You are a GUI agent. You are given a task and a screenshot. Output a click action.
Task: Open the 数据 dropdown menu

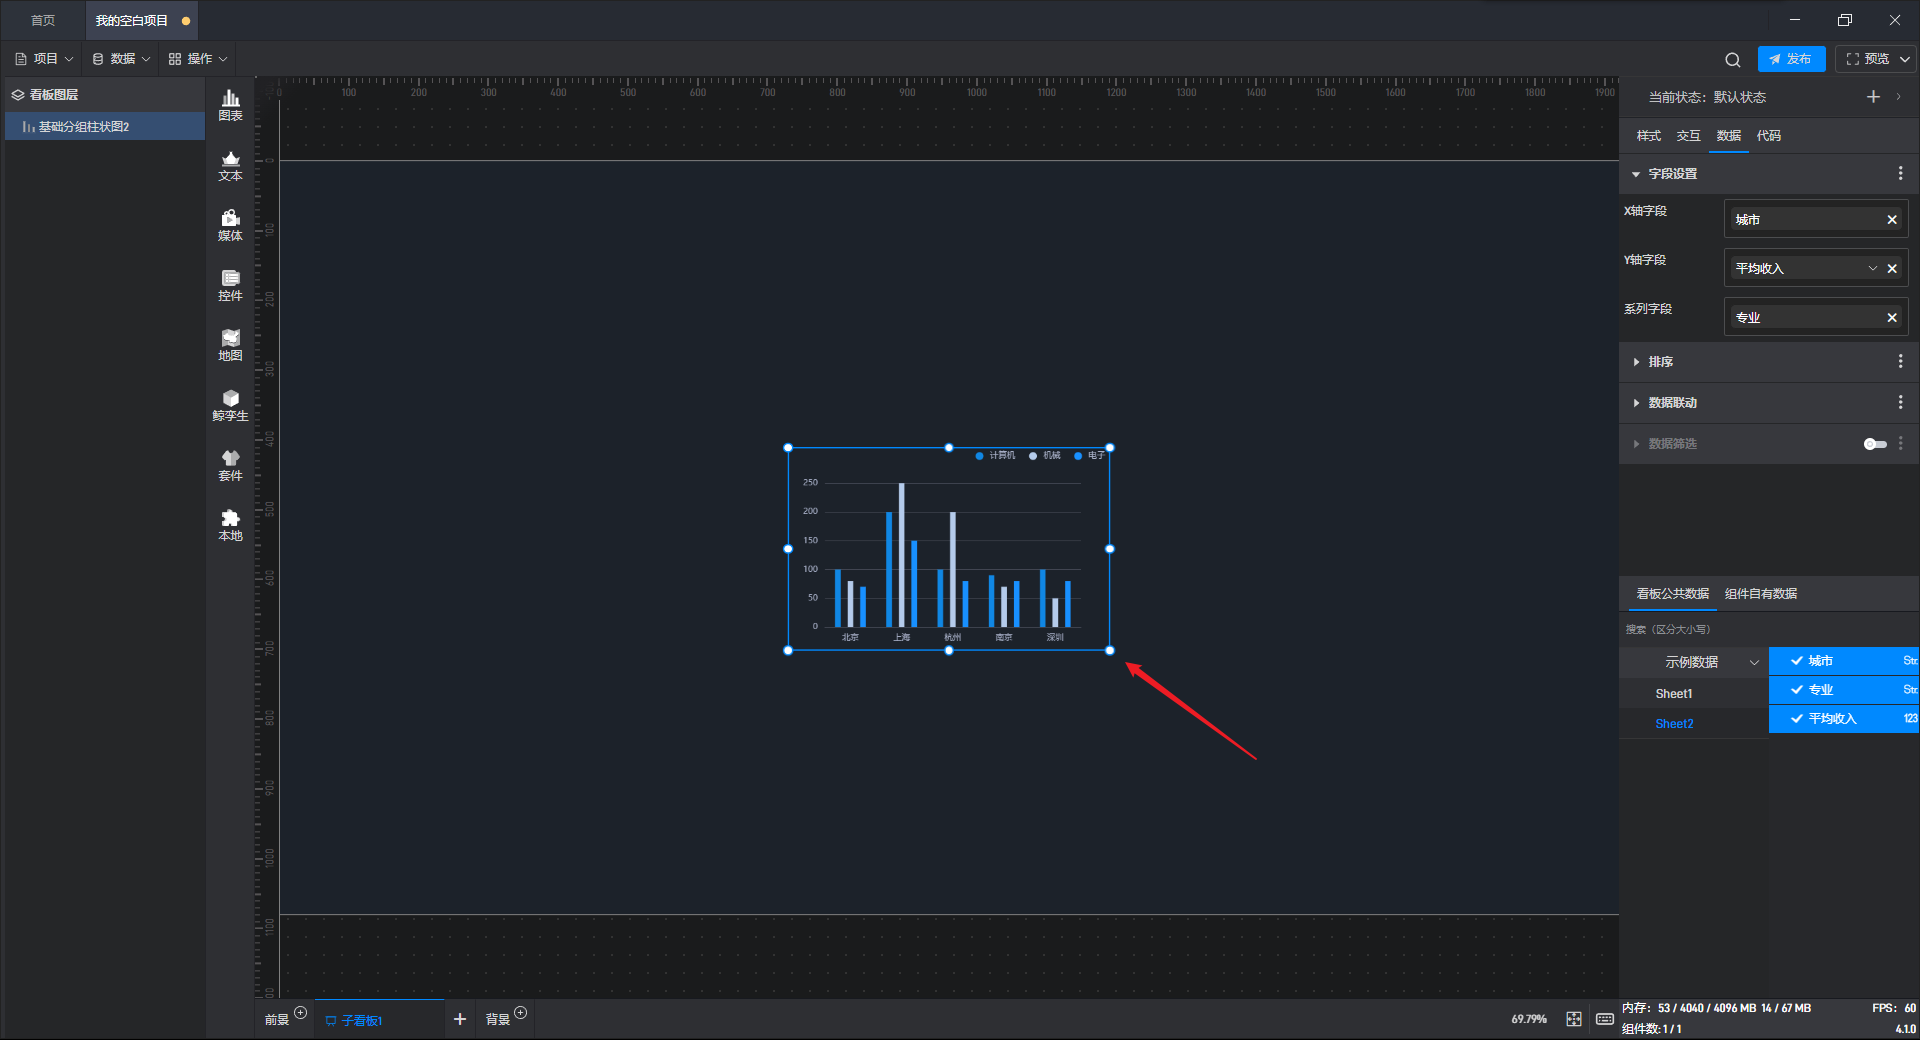pos(121,59)
